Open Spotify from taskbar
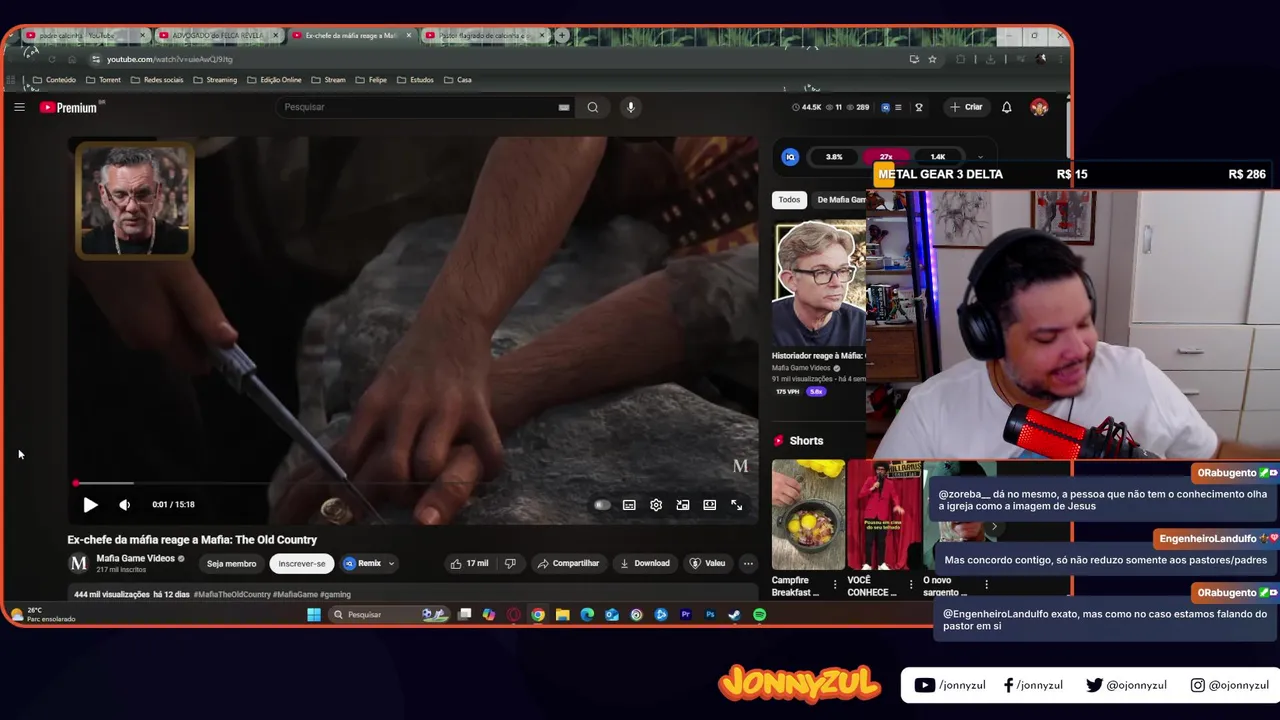The image size is (1280, 720). [759, 615]
